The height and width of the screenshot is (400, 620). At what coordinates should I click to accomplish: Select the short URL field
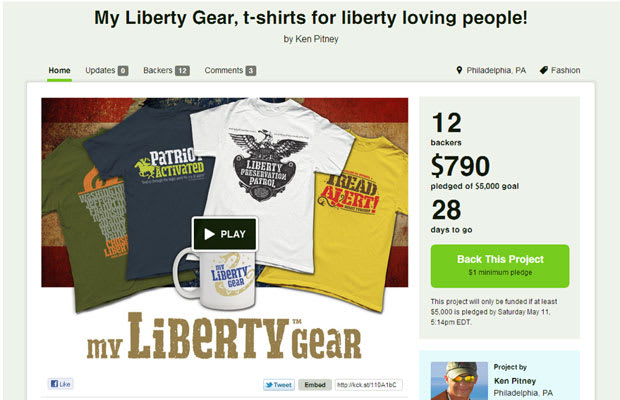[369, 385]
